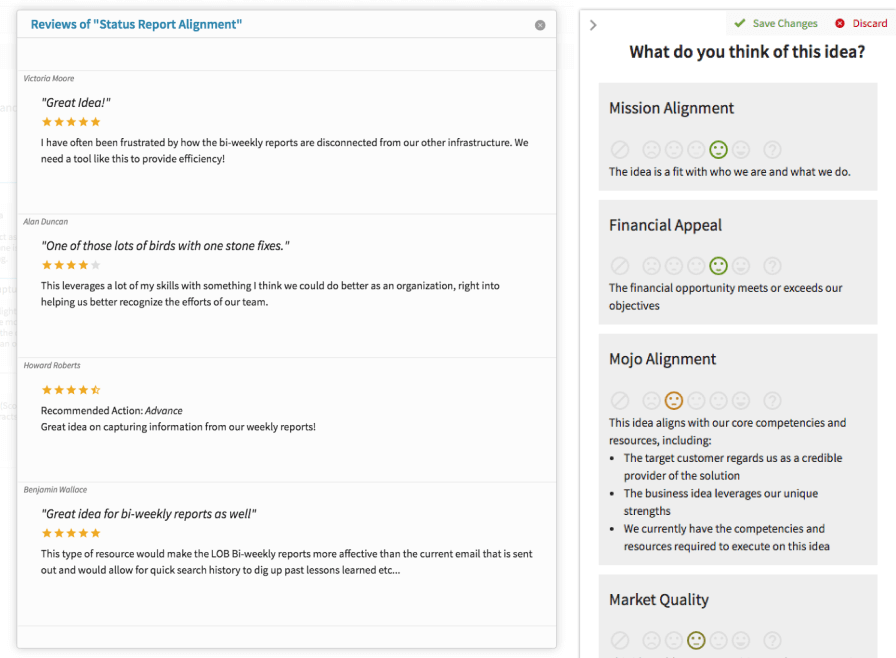Open the Financial Appeal question mark help
Screen dimensions: 896x658
pos(772,266)
